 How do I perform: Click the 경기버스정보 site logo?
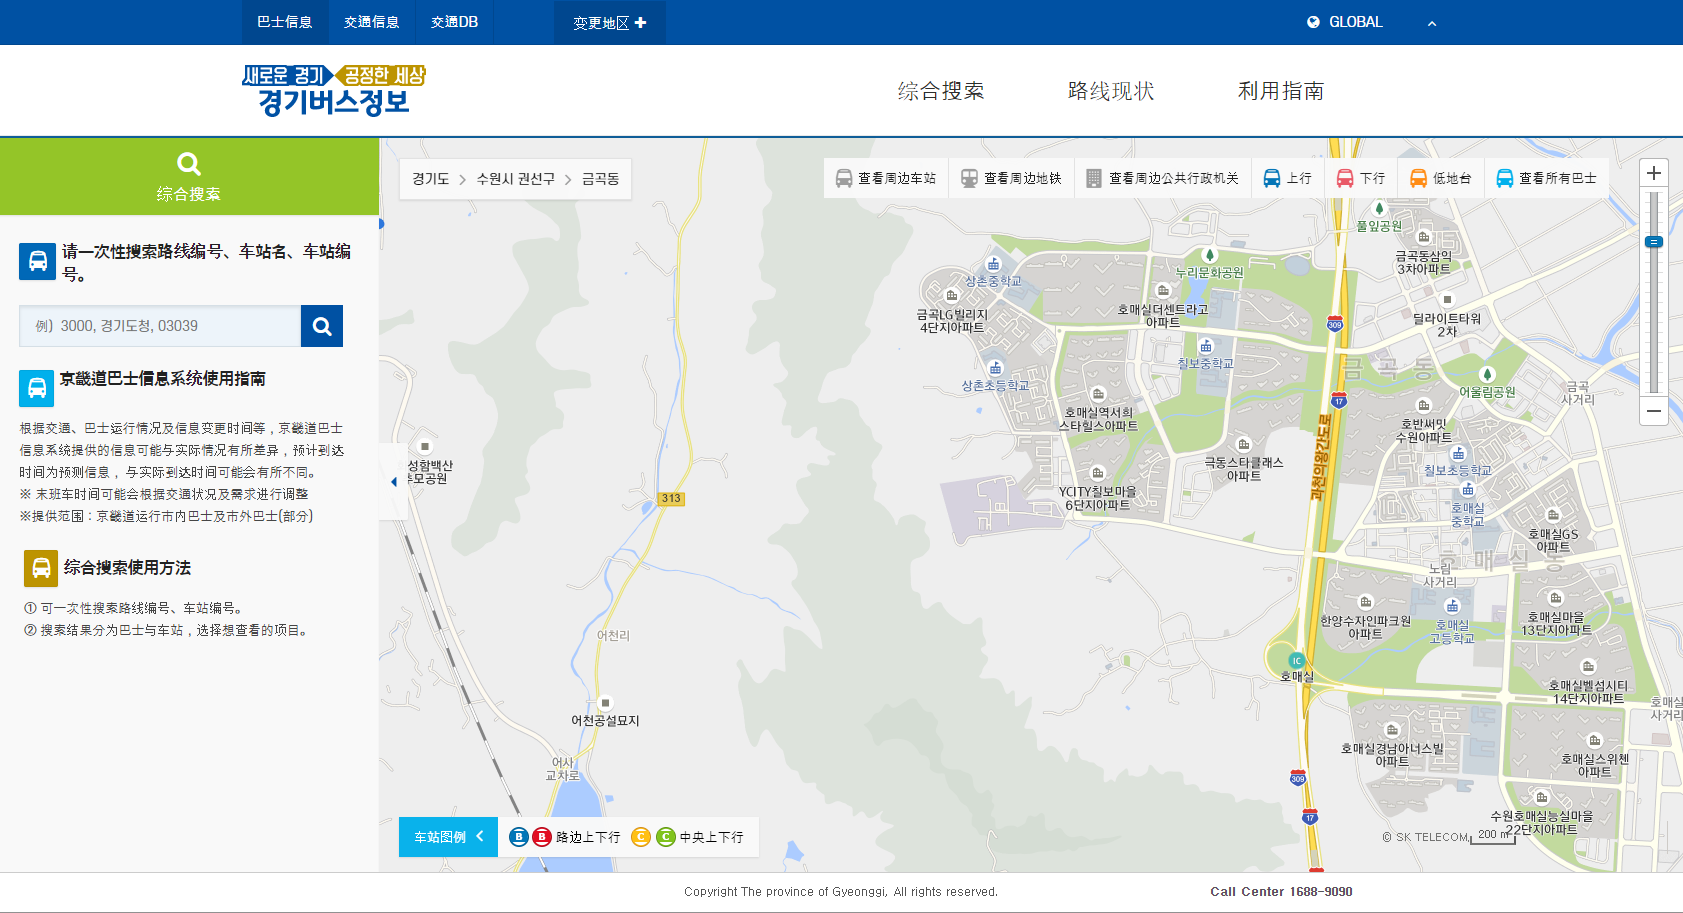coord(333,90)
